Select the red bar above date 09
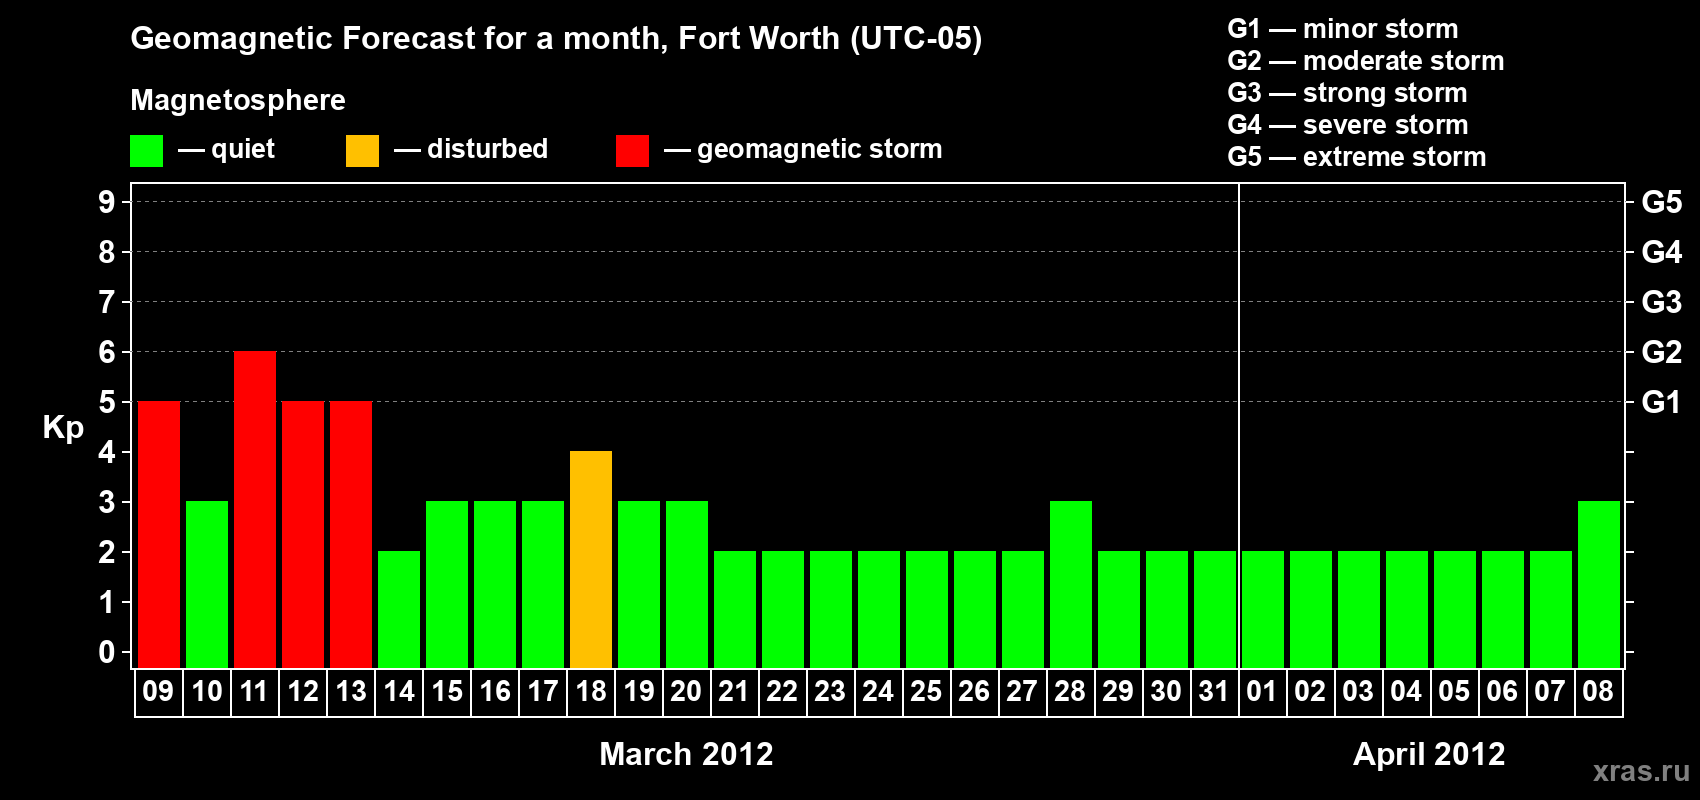 159,535
